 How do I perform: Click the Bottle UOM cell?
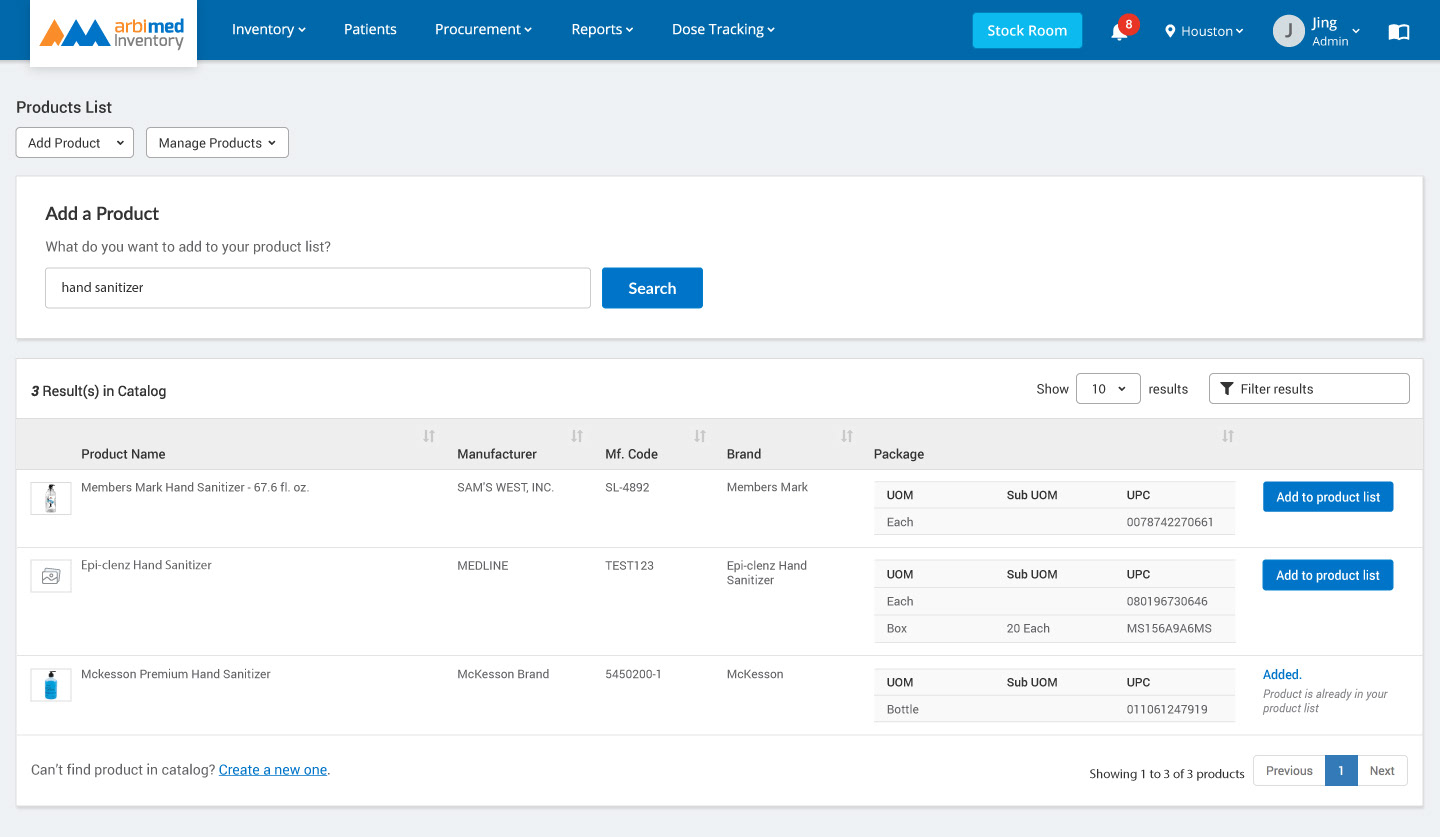pyautogui.click(x=903, y=710)
